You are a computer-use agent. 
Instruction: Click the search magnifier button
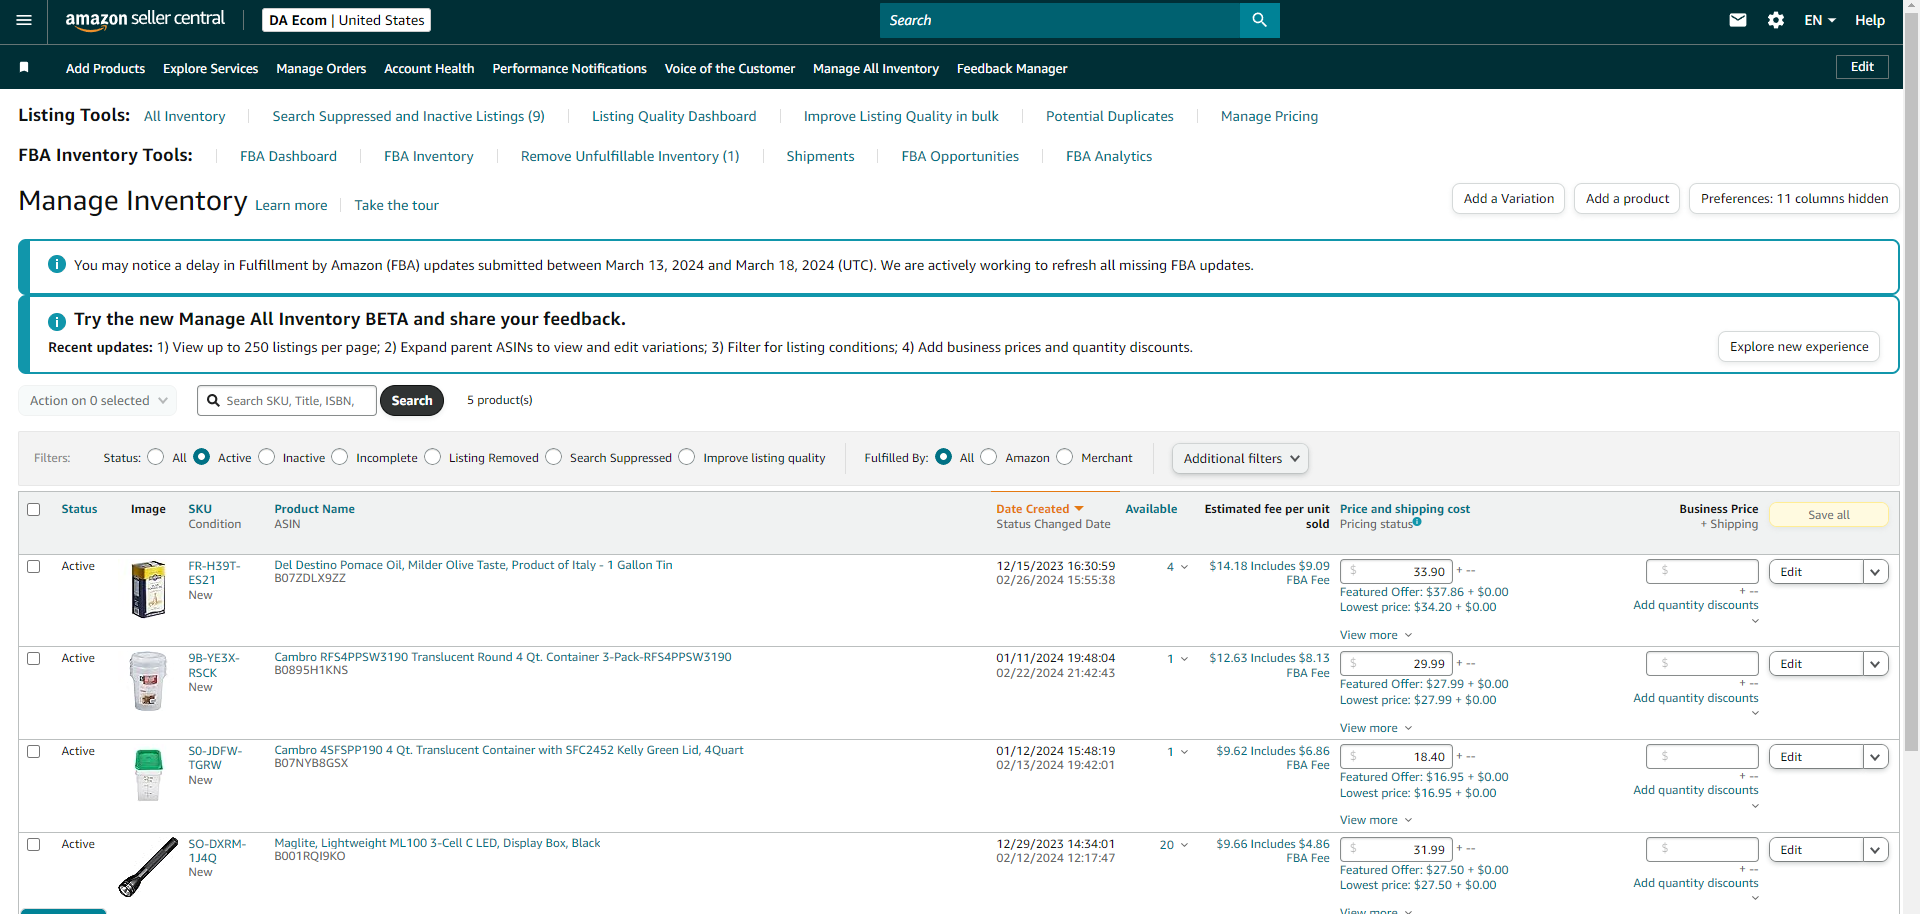[x=1259, y=20]
